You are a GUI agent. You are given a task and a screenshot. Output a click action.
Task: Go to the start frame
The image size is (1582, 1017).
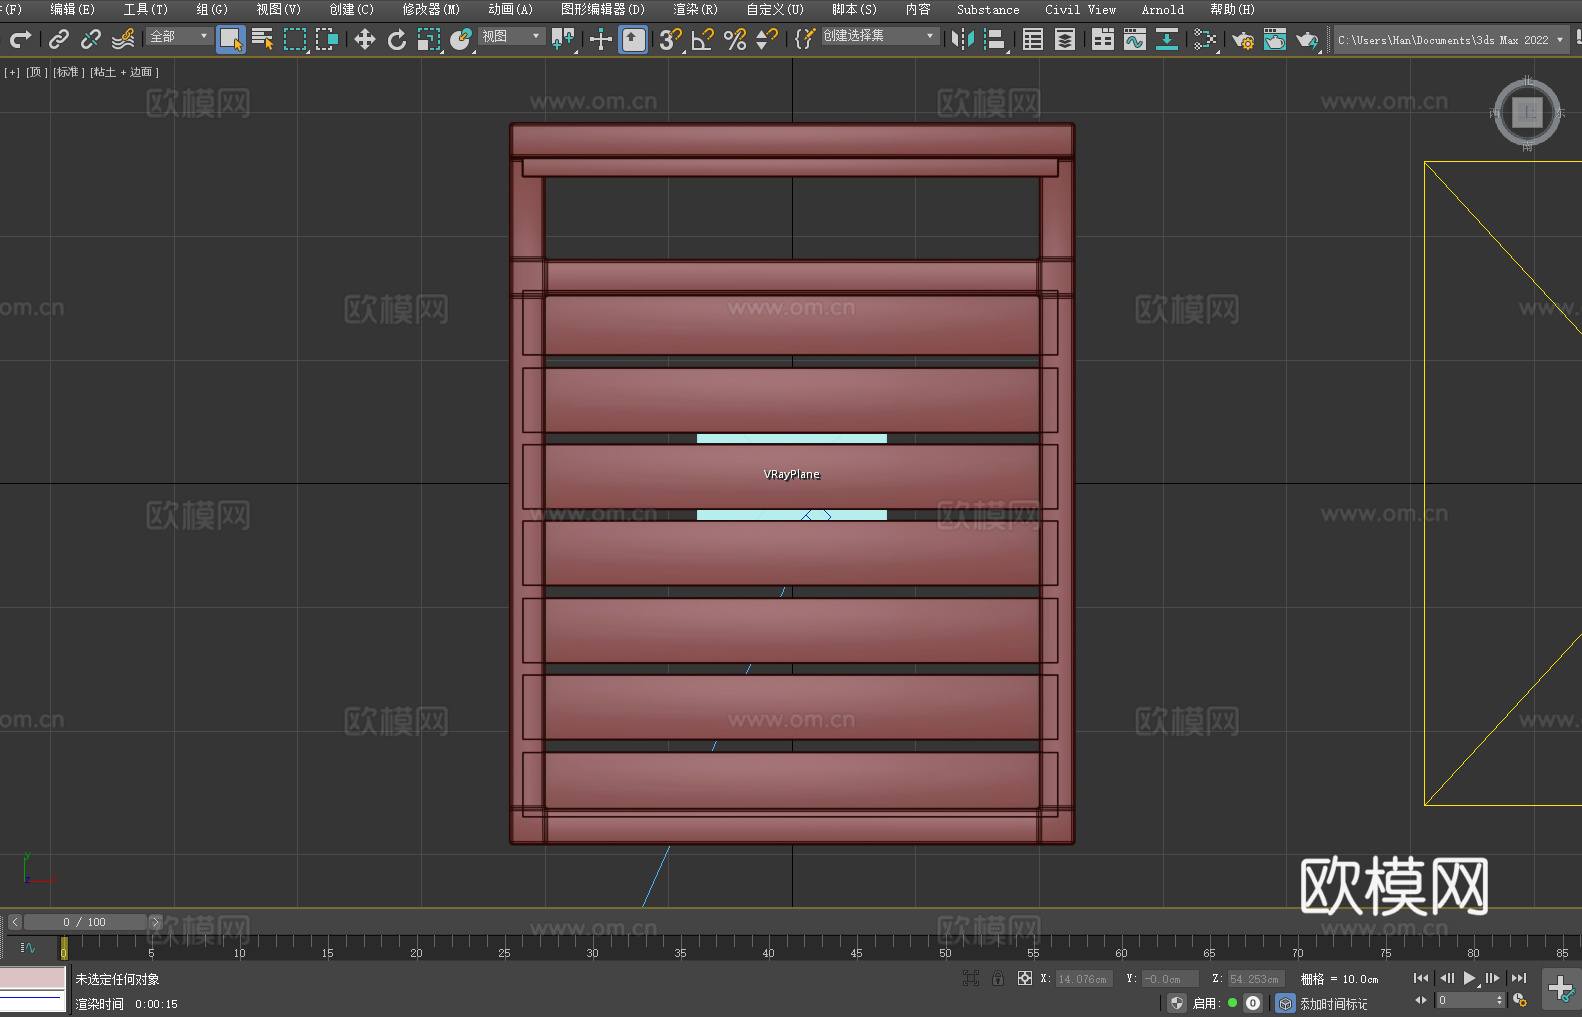tap(1421, 978)
